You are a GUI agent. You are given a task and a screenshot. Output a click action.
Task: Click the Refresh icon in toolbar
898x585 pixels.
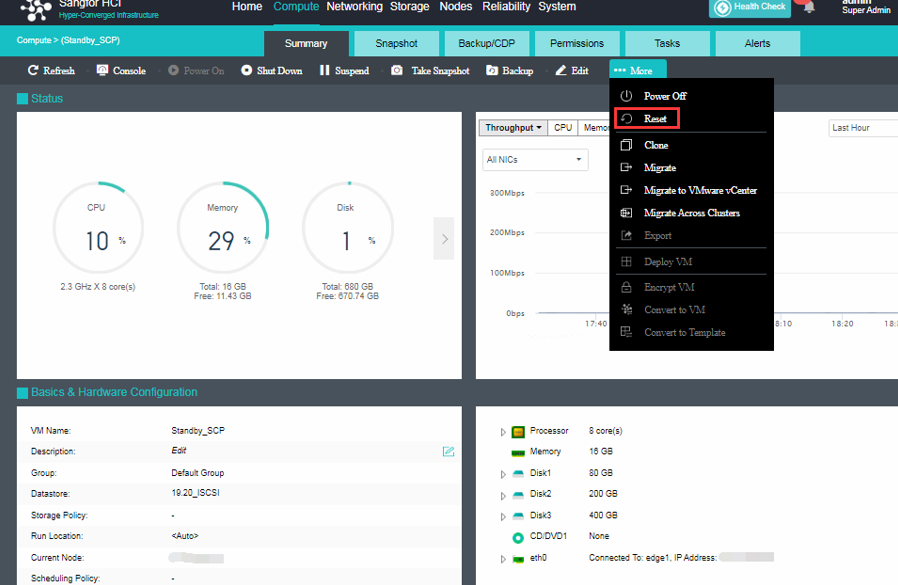33,71
